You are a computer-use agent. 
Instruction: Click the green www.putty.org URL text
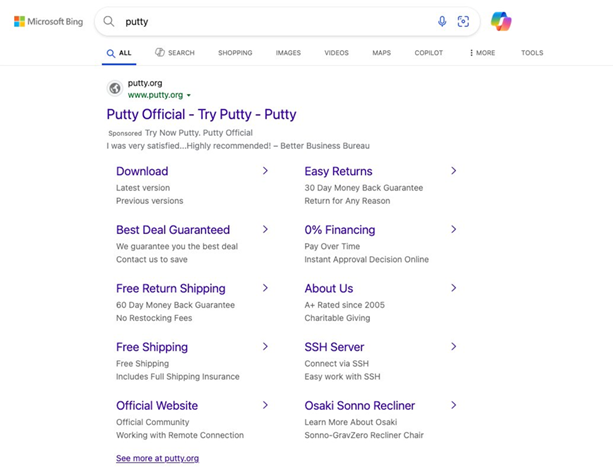(x=155, y=95)
